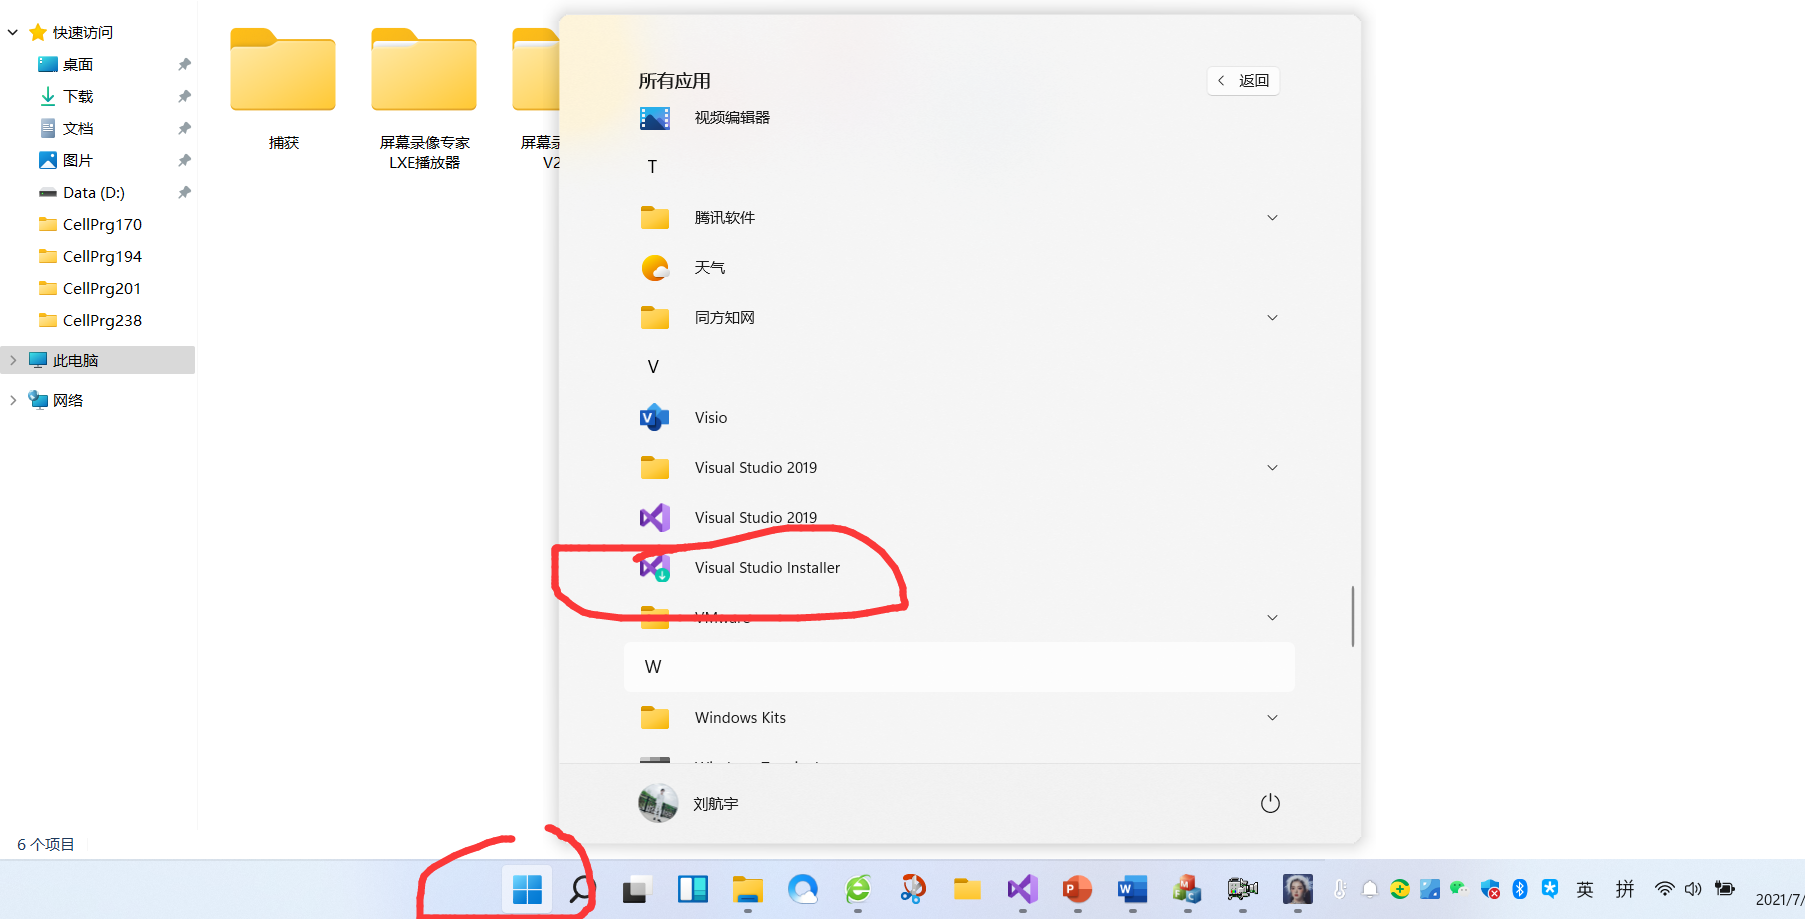Click the power button in Start menu
Screen dimensions: 1805x919
(1270, 803)
